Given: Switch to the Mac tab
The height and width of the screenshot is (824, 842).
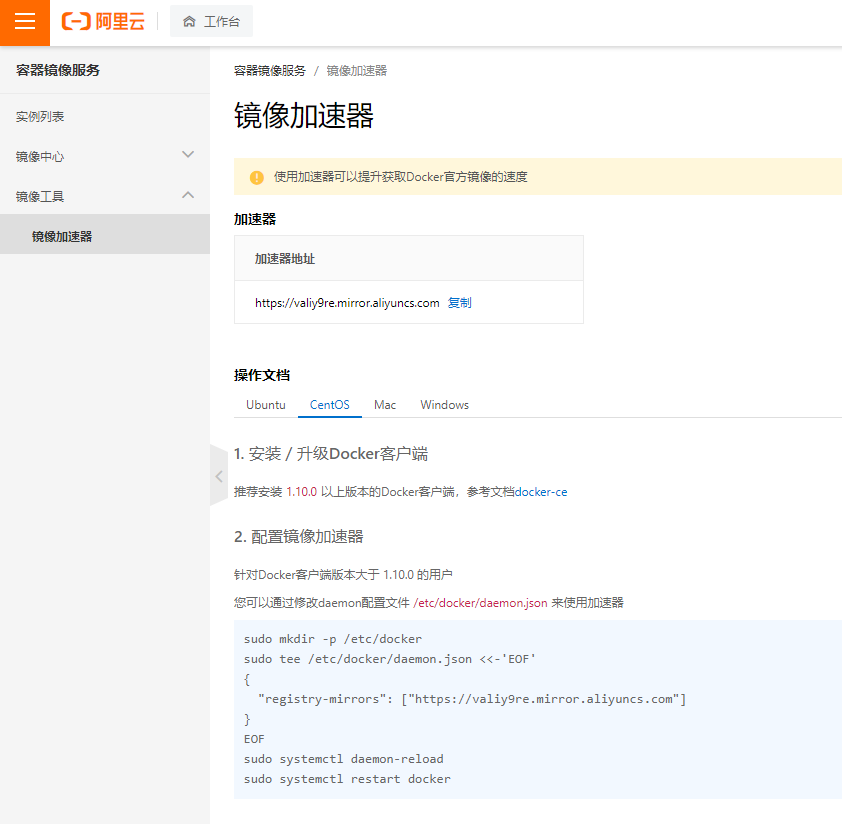Looking at the screenshot, I should tap(385, 404).
